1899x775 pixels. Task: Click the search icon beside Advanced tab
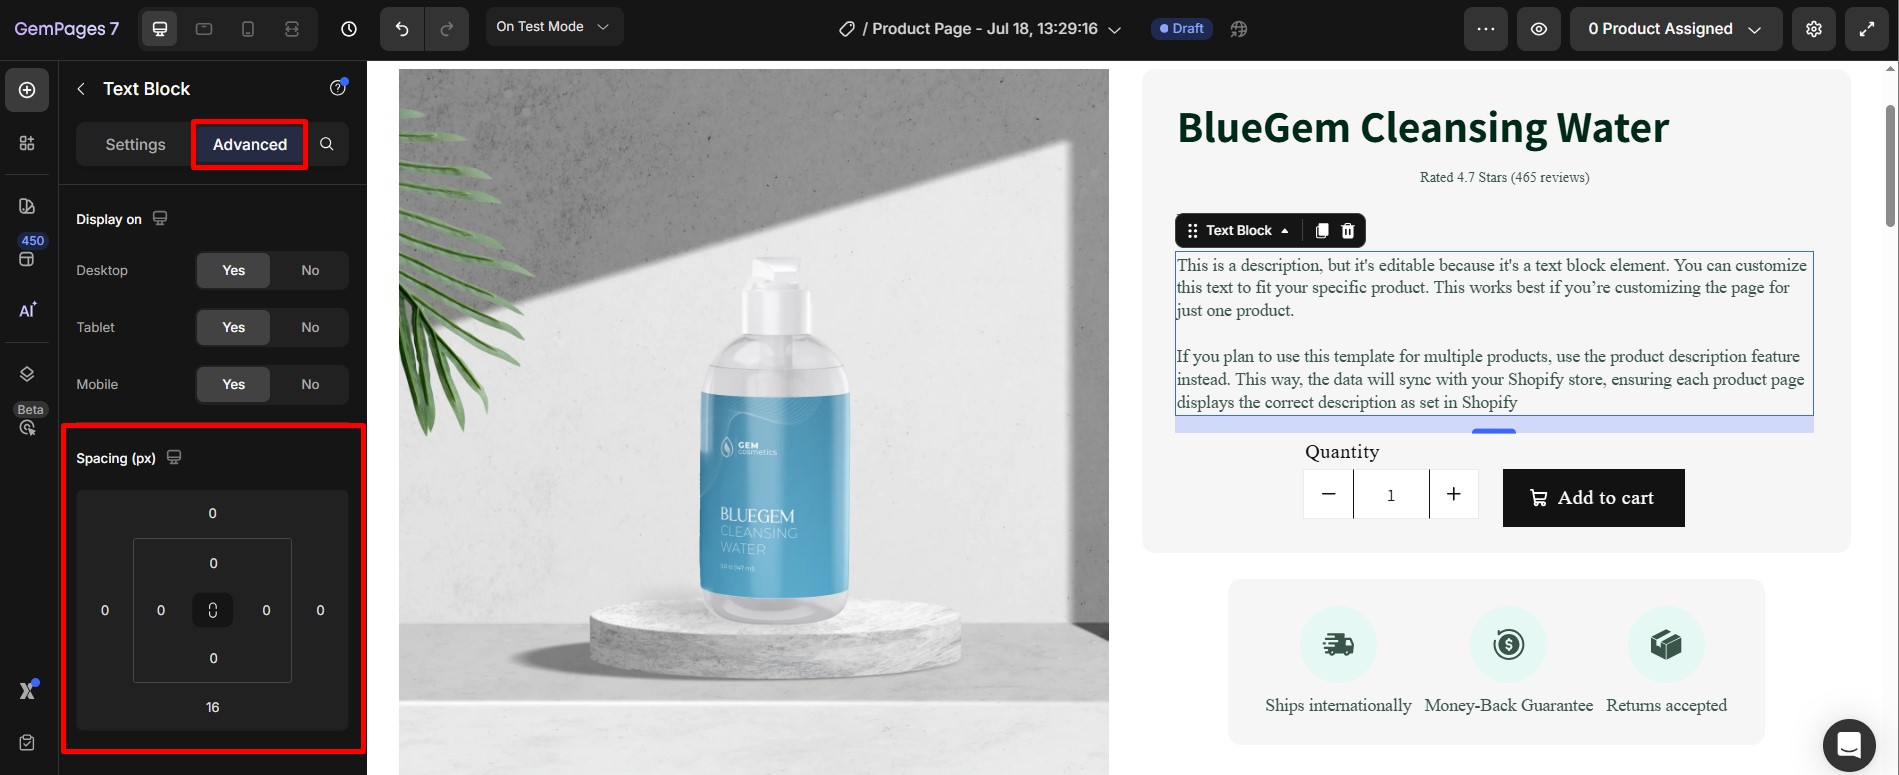tap(327, 144)
